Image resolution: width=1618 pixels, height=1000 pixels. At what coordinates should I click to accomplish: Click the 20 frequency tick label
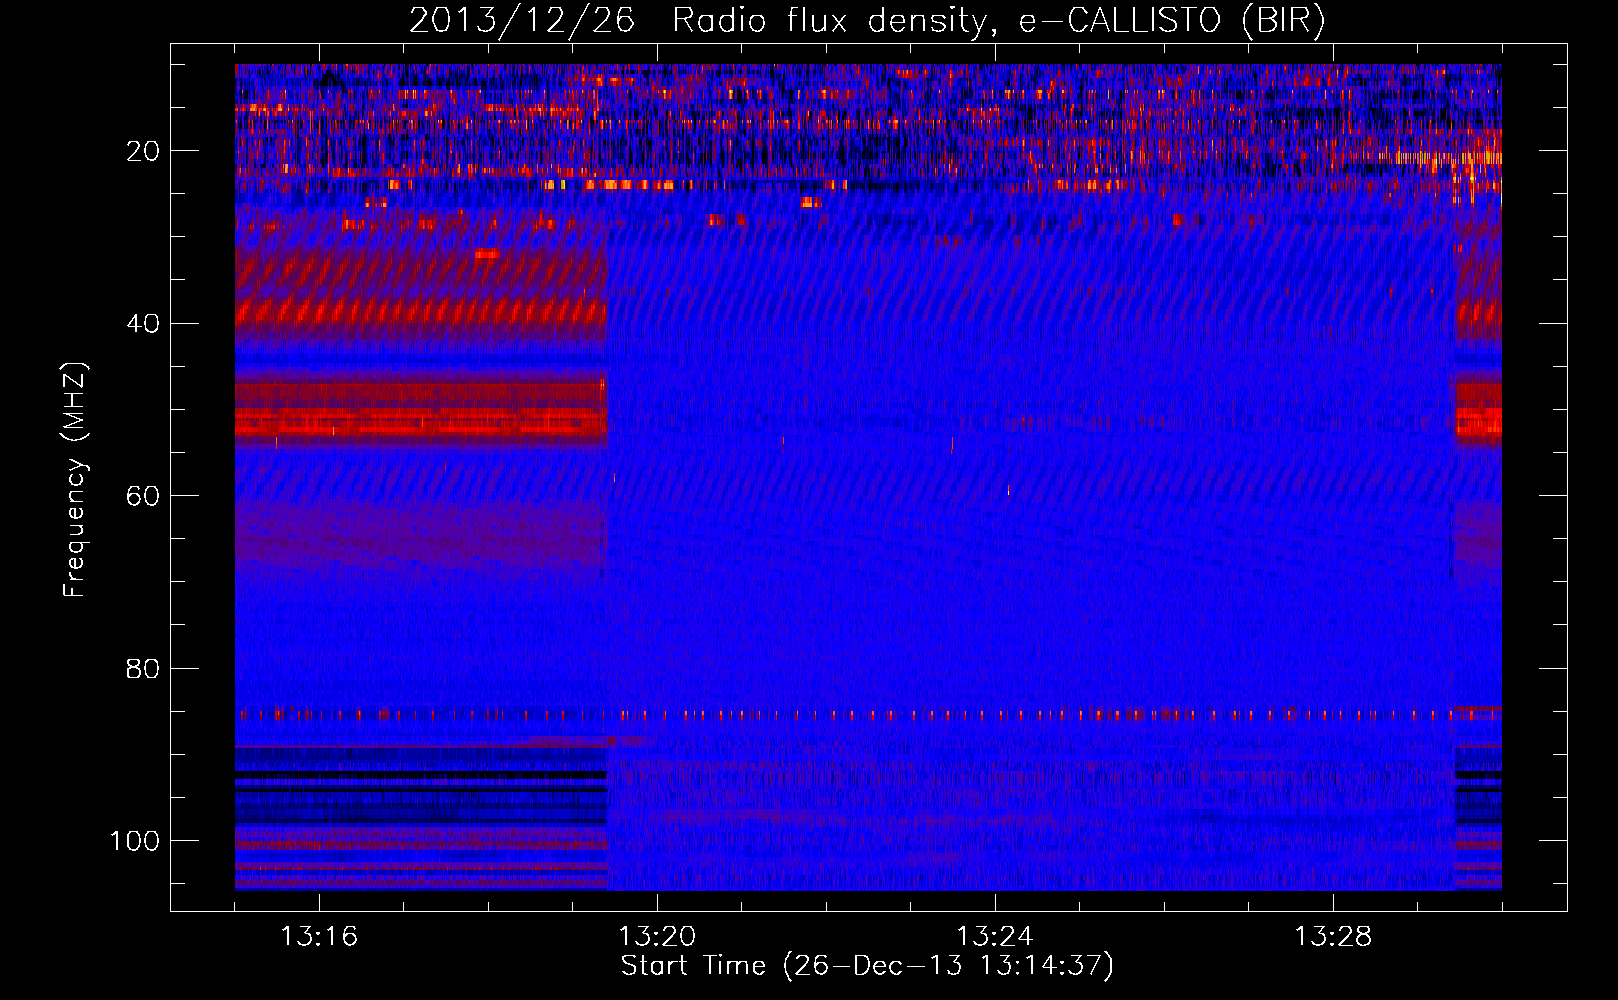tap(144, 151)
